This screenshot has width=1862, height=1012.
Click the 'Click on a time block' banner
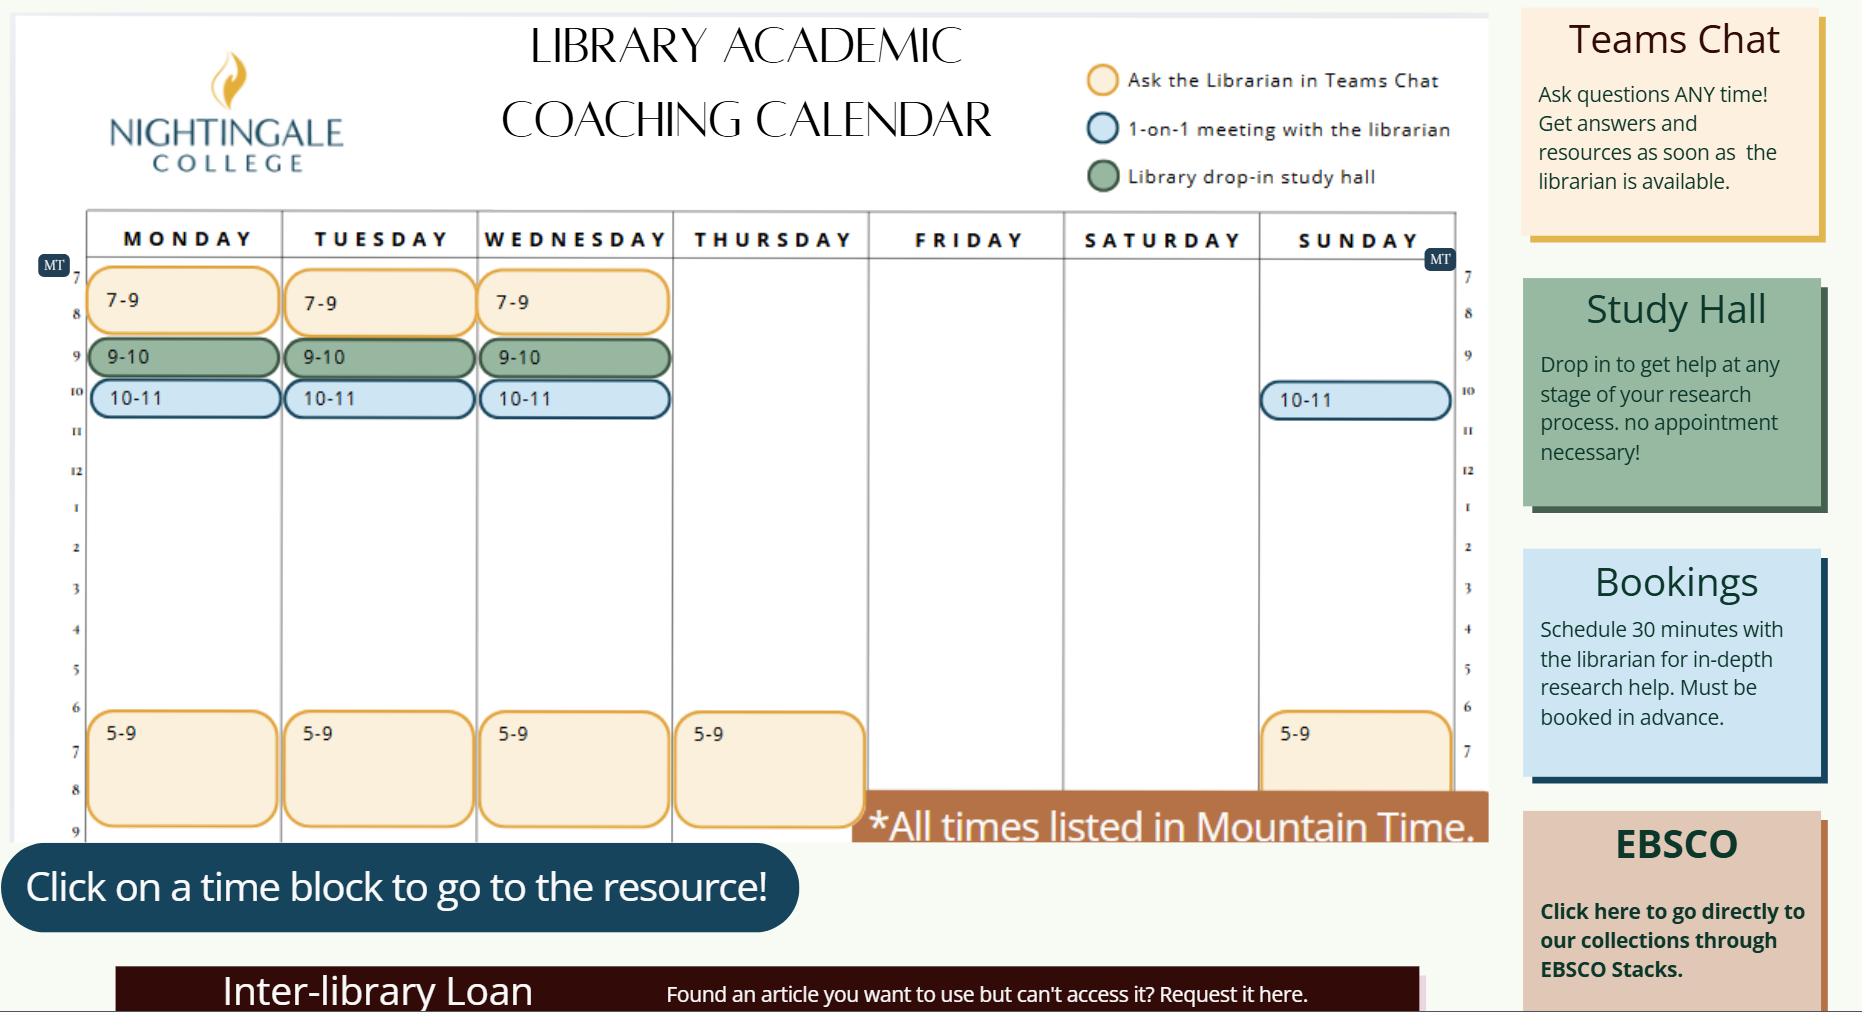tap(399, 887)
